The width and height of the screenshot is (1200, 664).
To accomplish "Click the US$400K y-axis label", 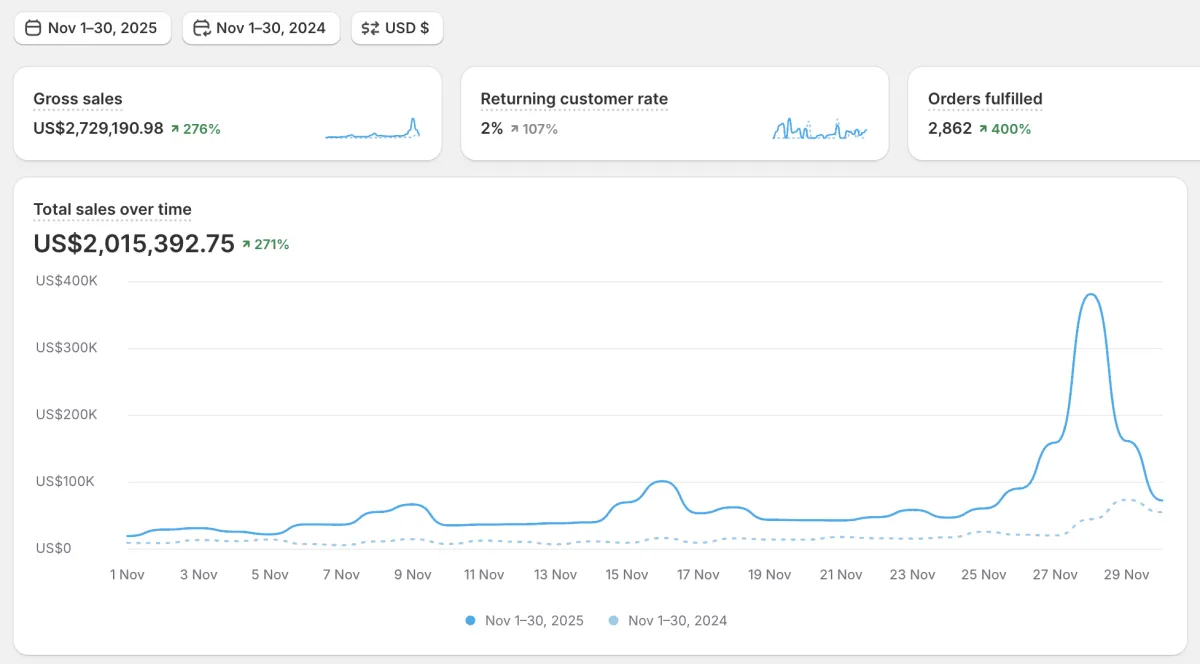I will click(x=67, y=281).
